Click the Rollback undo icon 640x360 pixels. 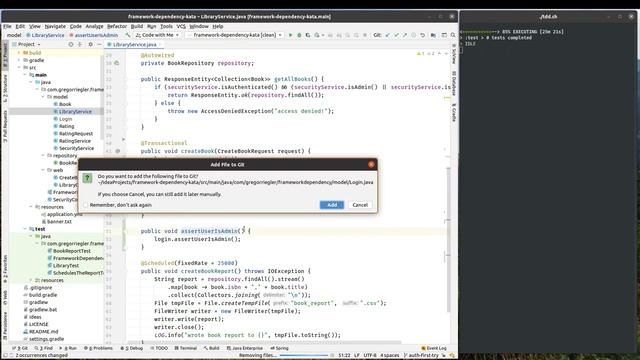pyautogui.click(x=422, y=35)
